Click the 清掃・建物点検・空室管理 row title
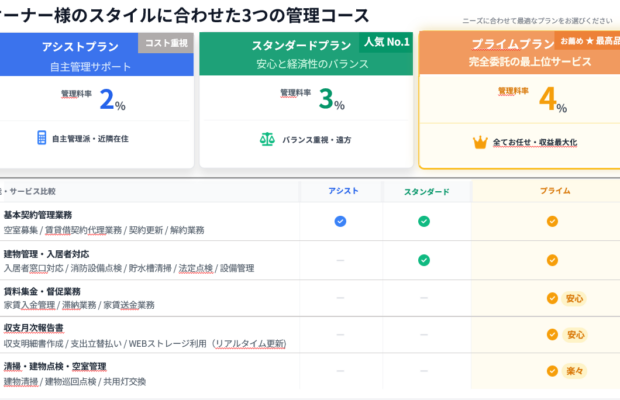 (55, 366)
